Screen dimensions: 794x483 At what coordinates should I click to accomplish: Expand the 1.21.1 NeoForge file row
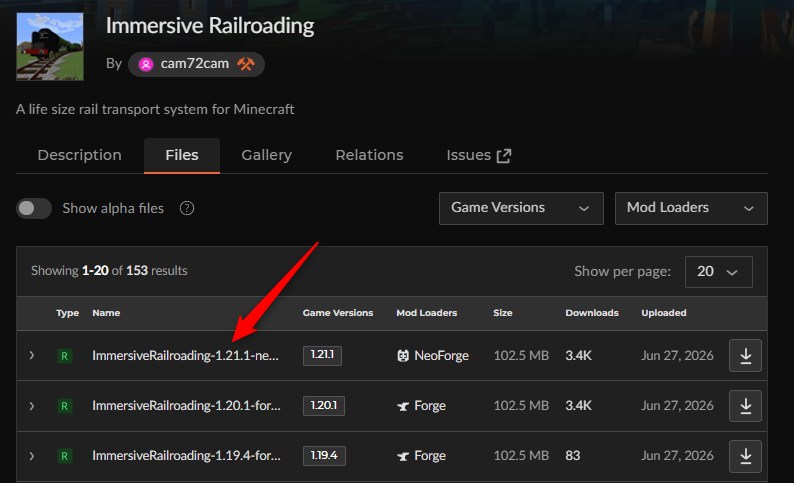32,355
